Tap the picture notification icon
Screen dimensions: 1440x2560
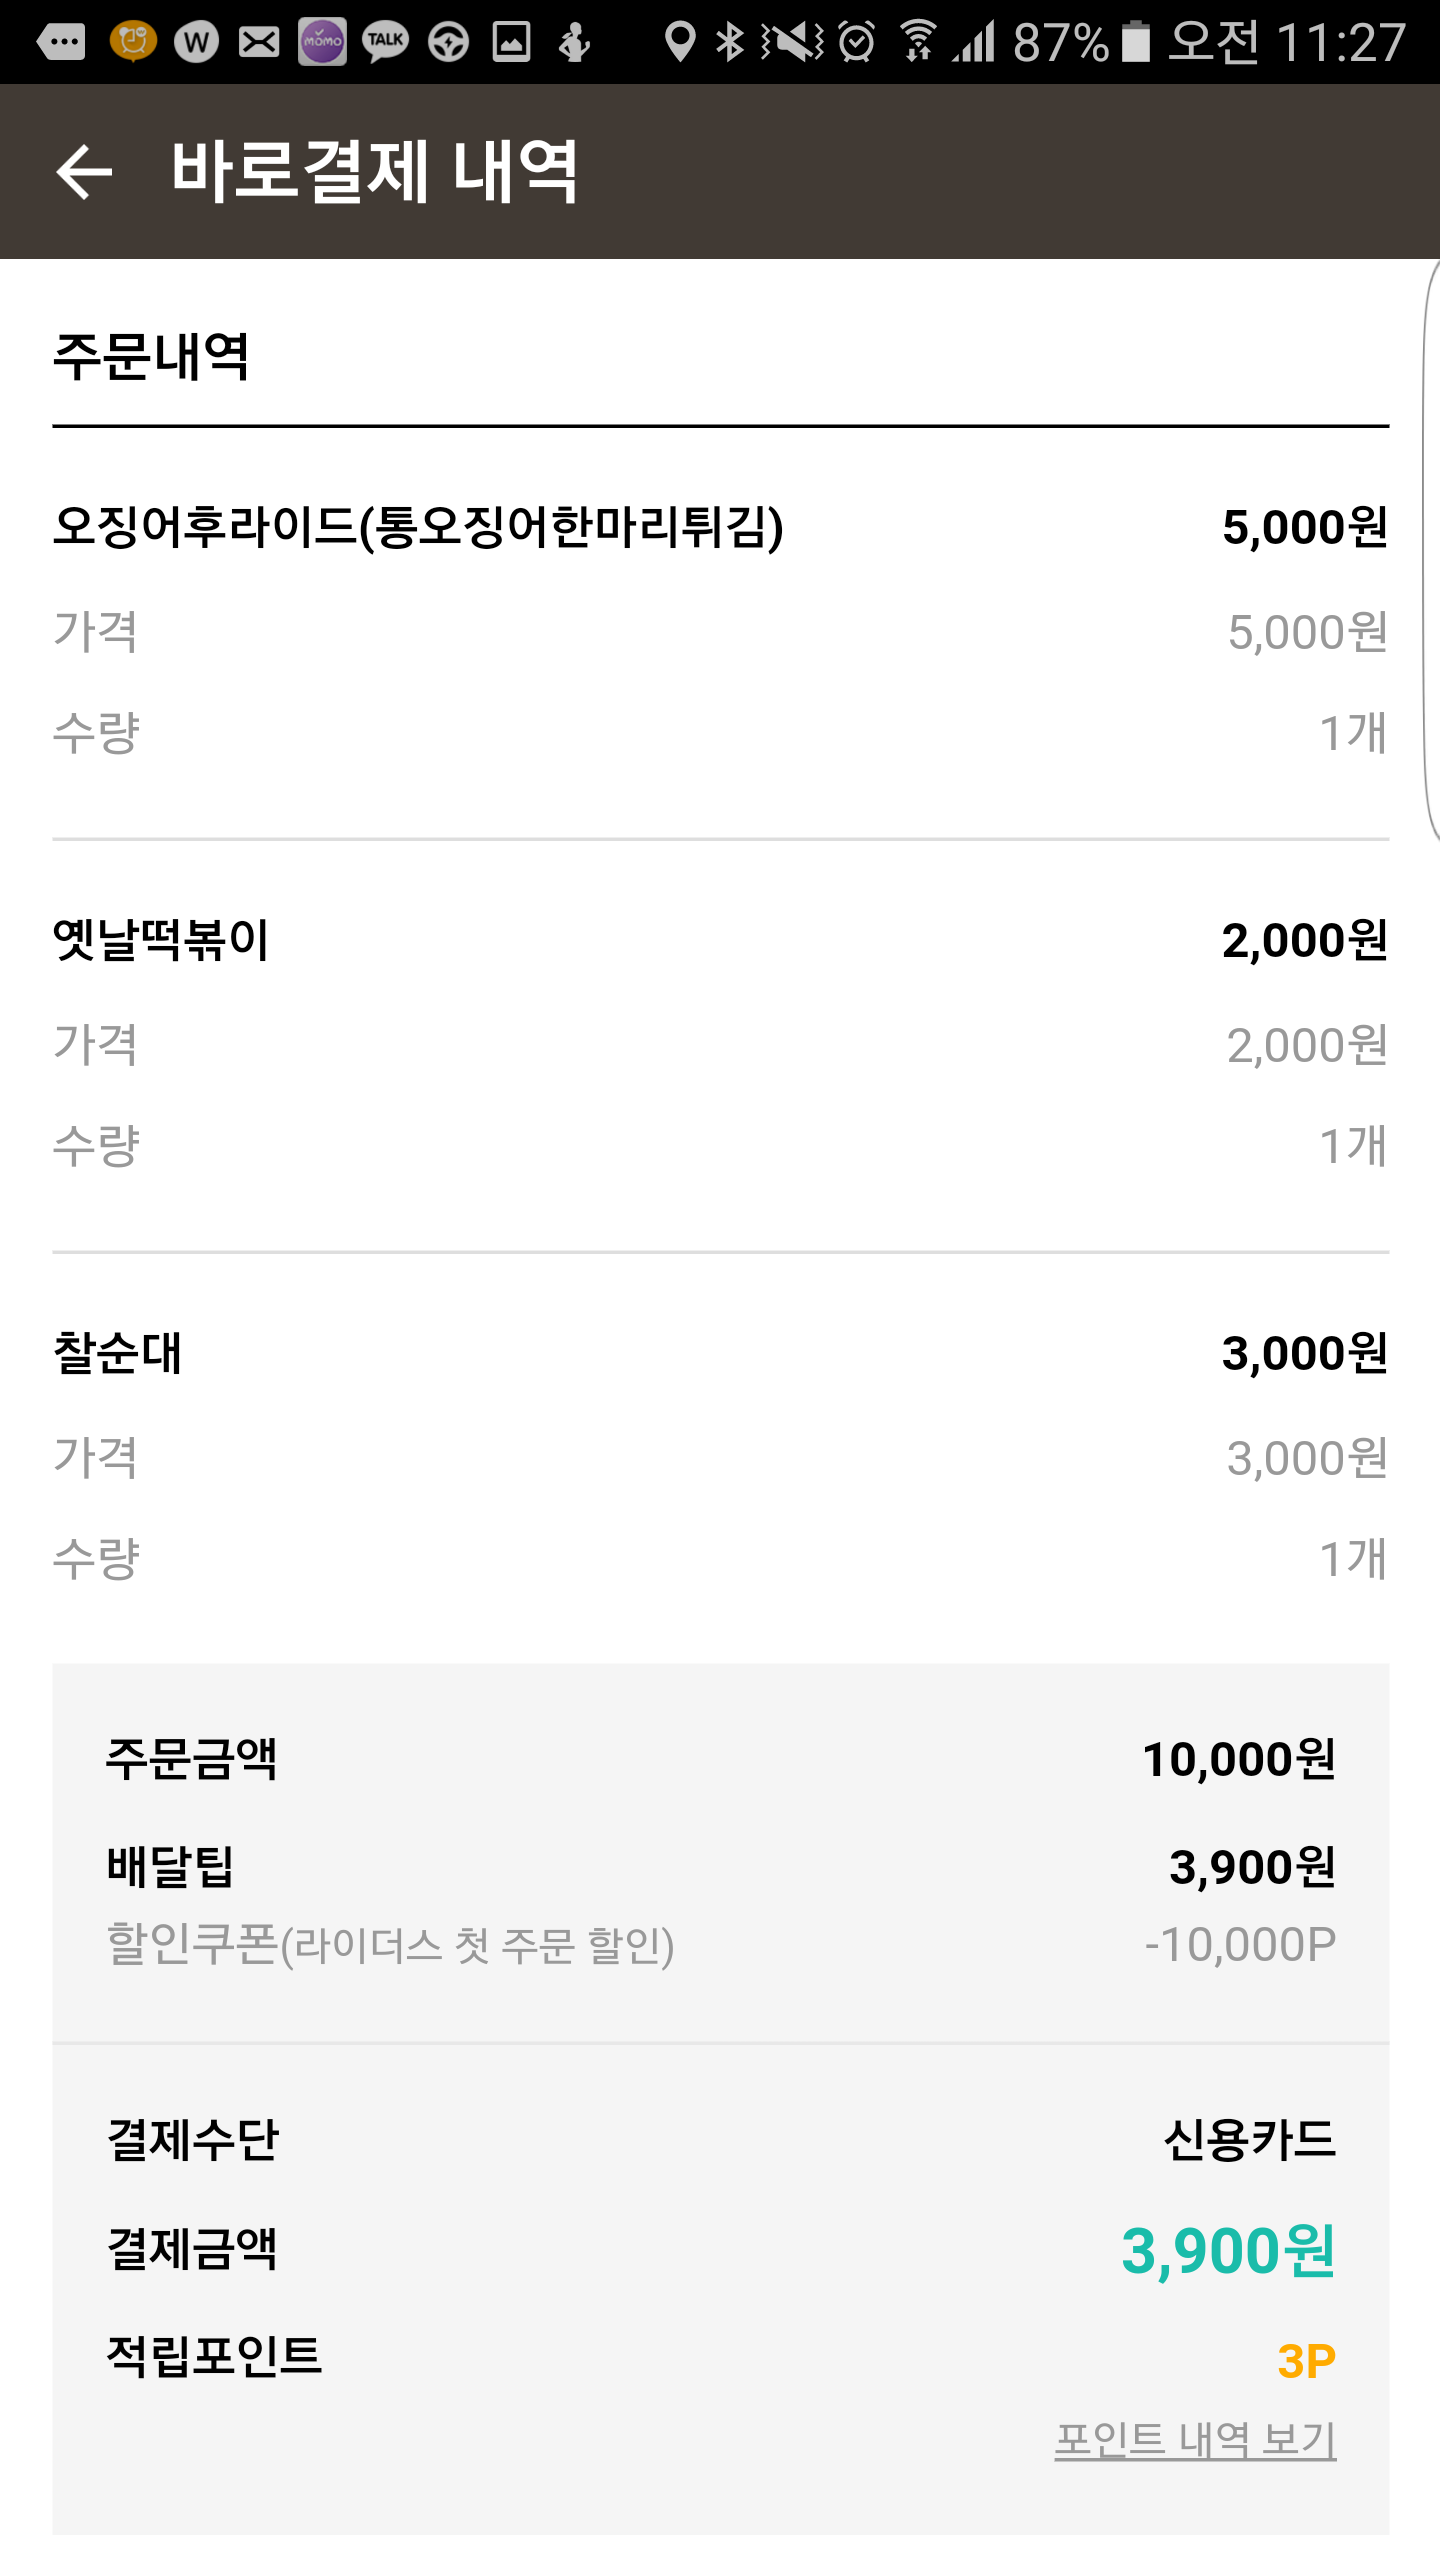pos(511,42)
